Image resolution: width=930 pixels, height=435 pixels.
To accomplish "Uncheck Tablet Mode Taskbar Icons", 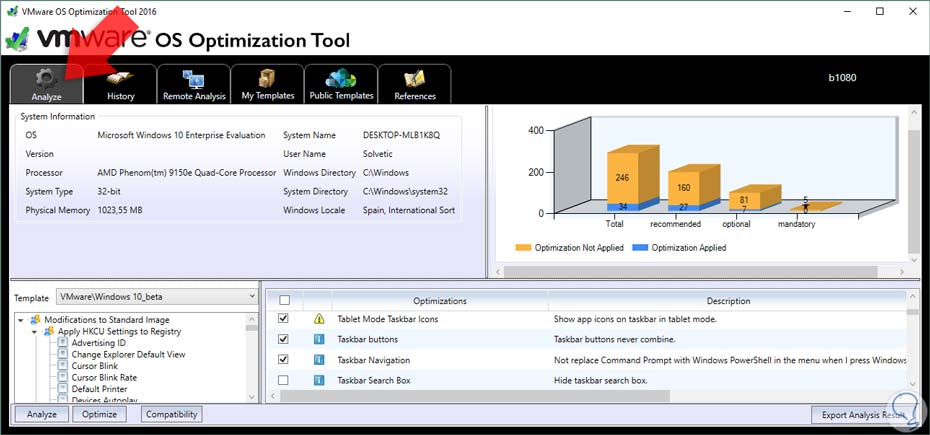I will [284, 319].
